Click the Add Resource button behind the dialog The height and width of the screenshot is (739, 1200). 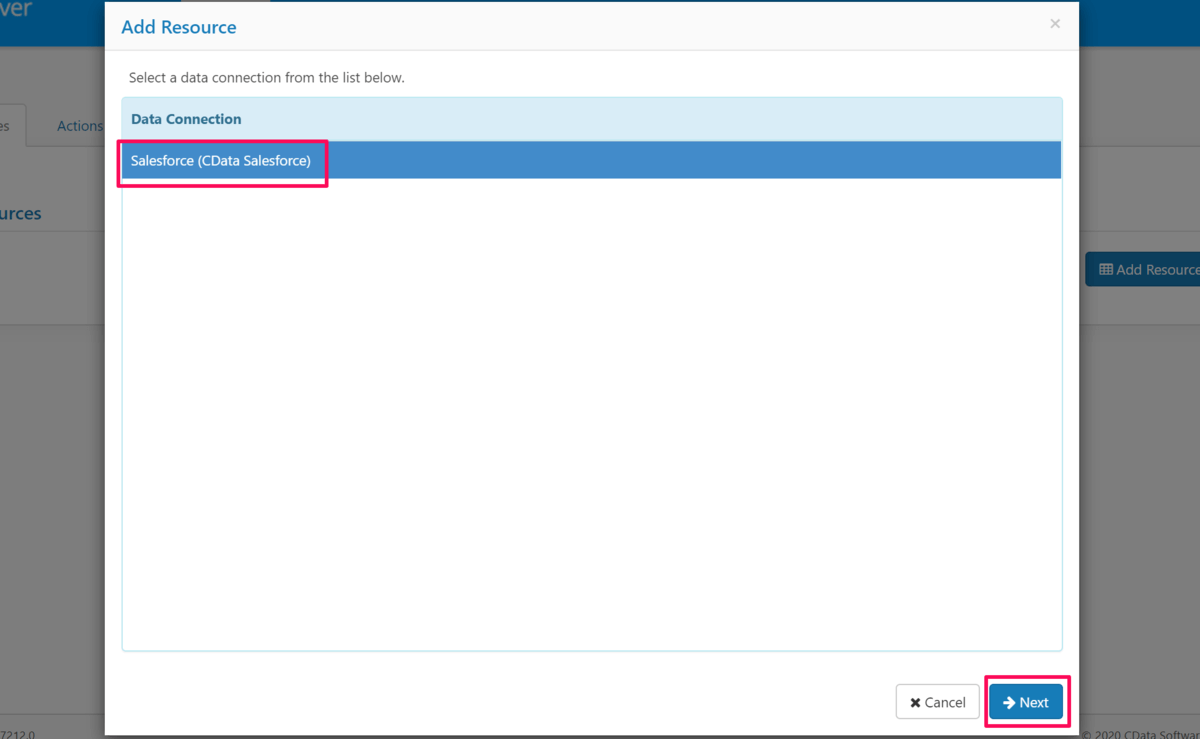[1143, 269]
